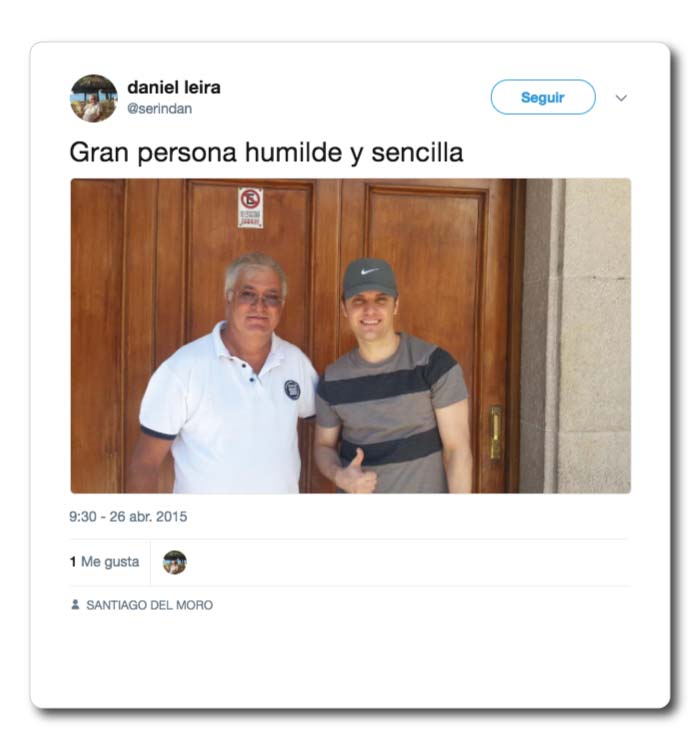Expand the chevron menu beside Seguir

click(621, 98)
